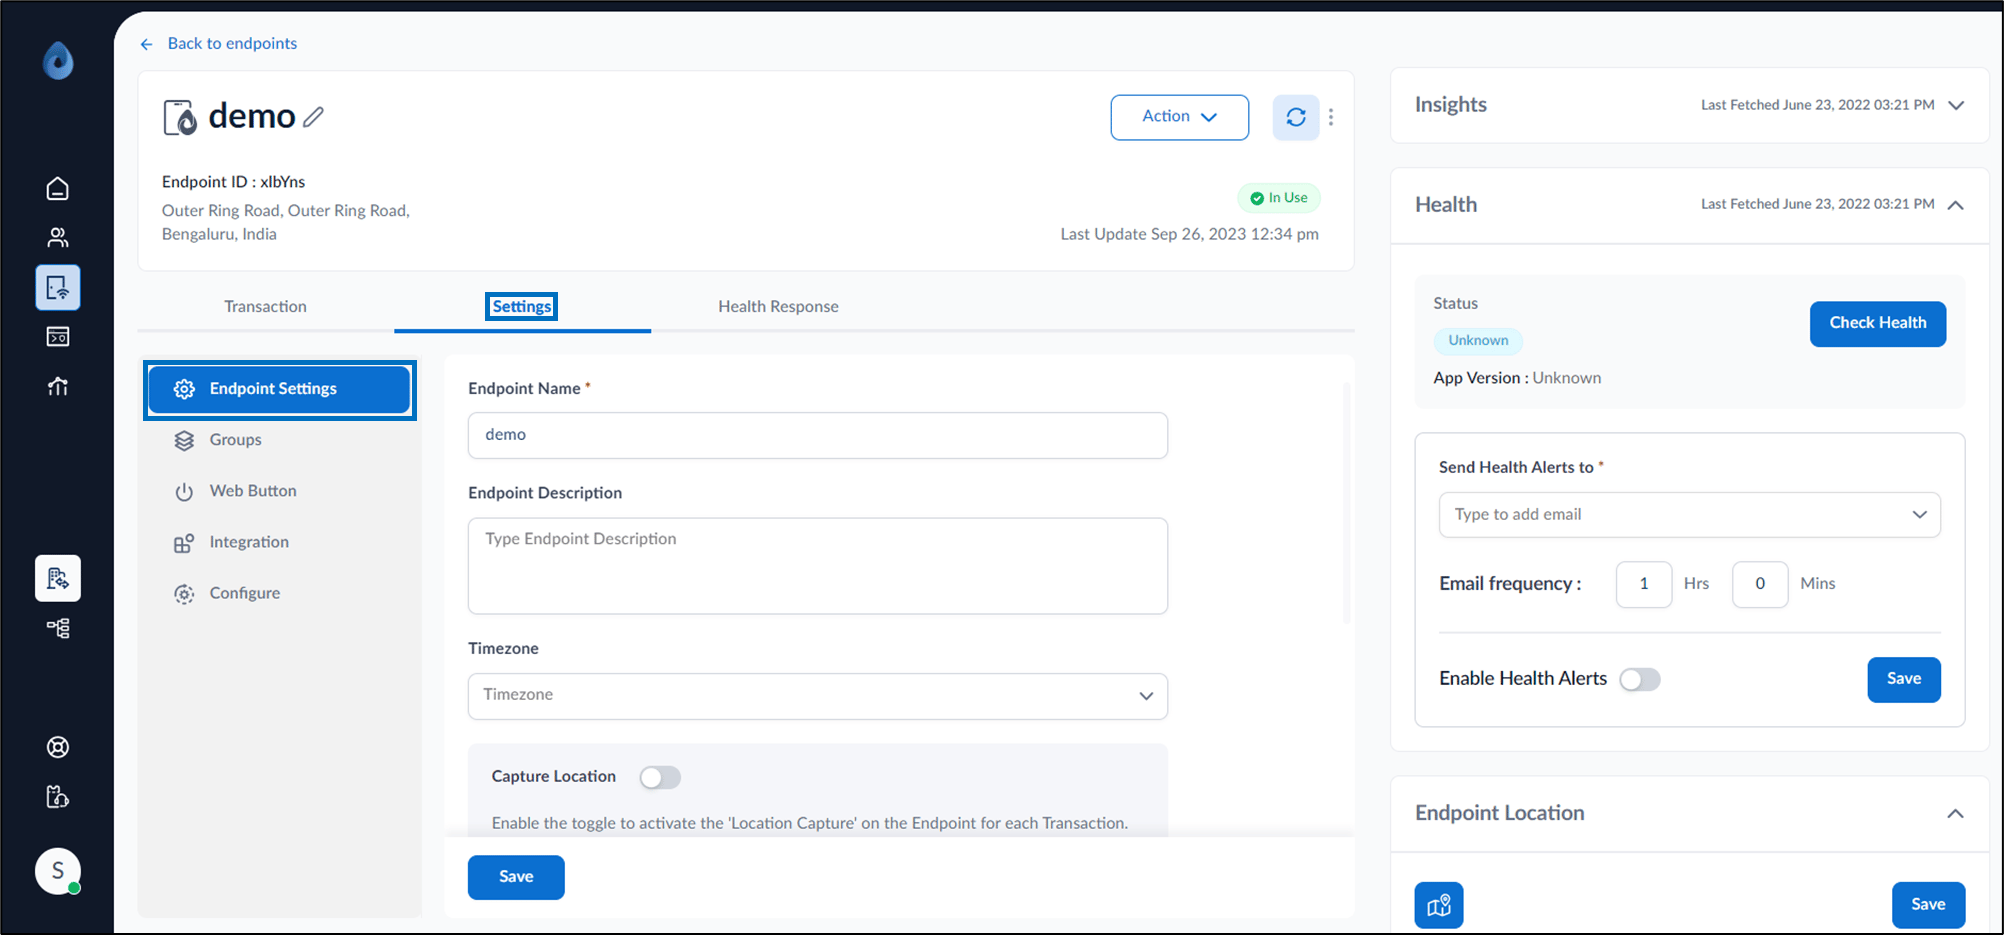This screenshot has height=935, width=2004.
Task: Click the Endpoint ID : xlbYns text
Action: coord(233,182)
